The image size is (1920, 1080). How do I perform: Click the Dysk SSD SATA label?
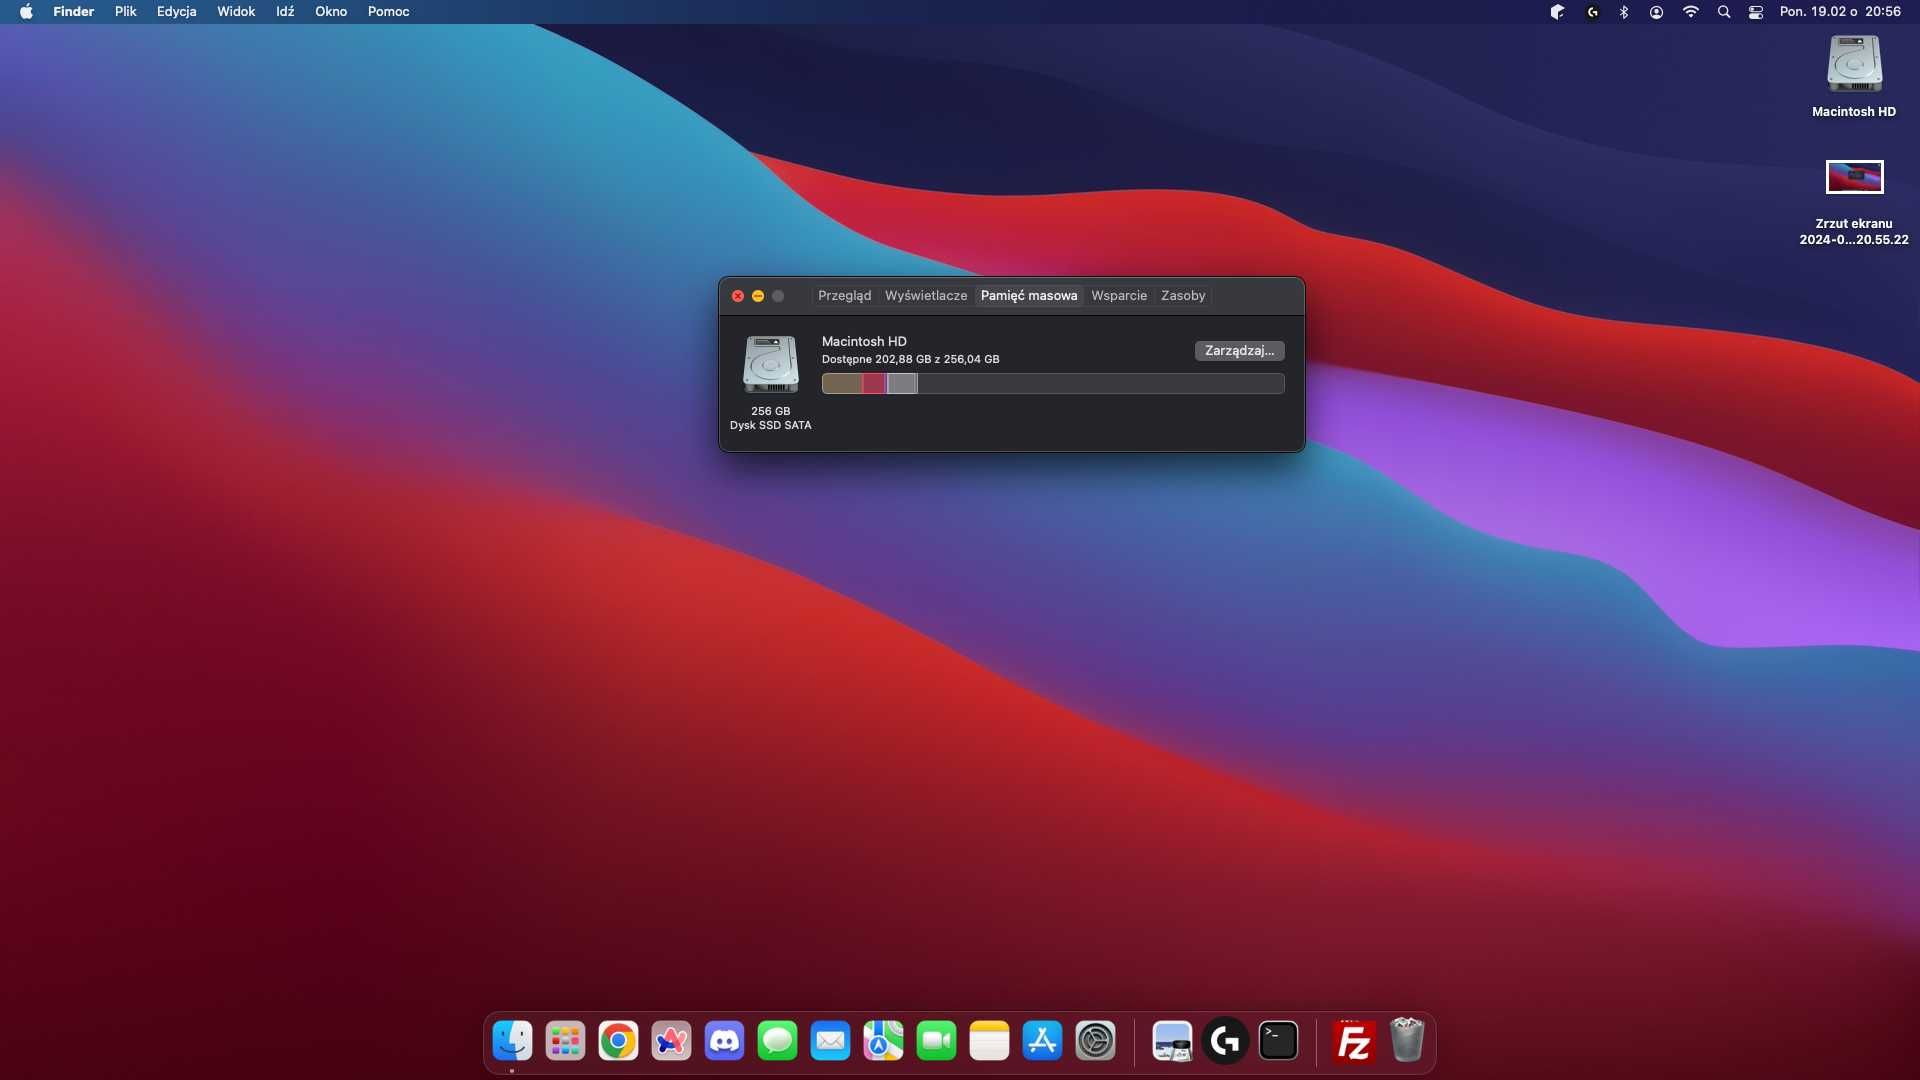coord(770,426)
